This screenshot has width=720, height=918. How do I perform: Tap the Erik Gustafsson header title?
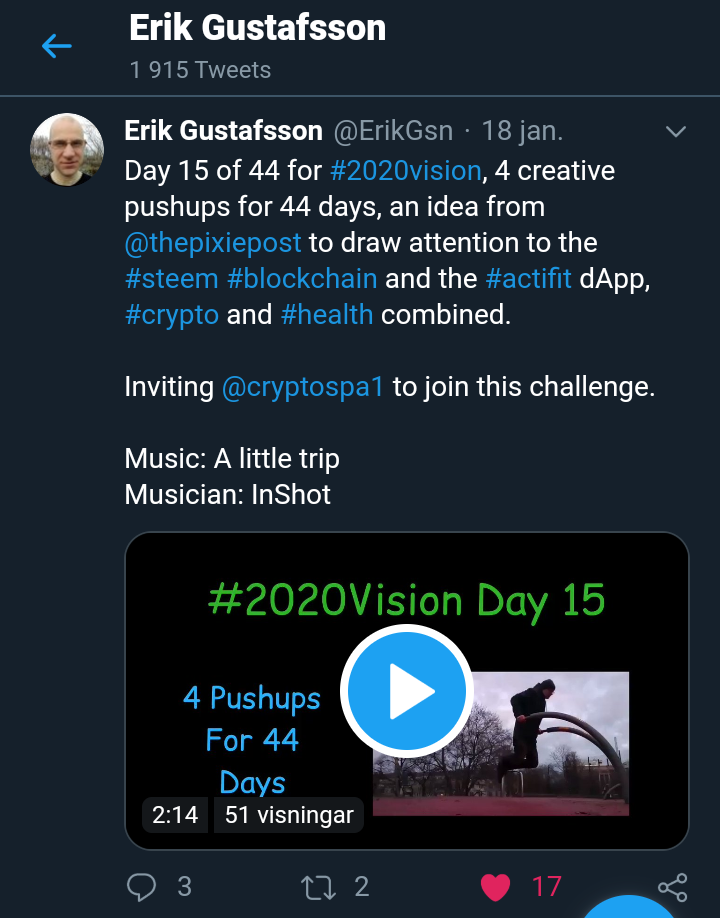coord(258,28)
